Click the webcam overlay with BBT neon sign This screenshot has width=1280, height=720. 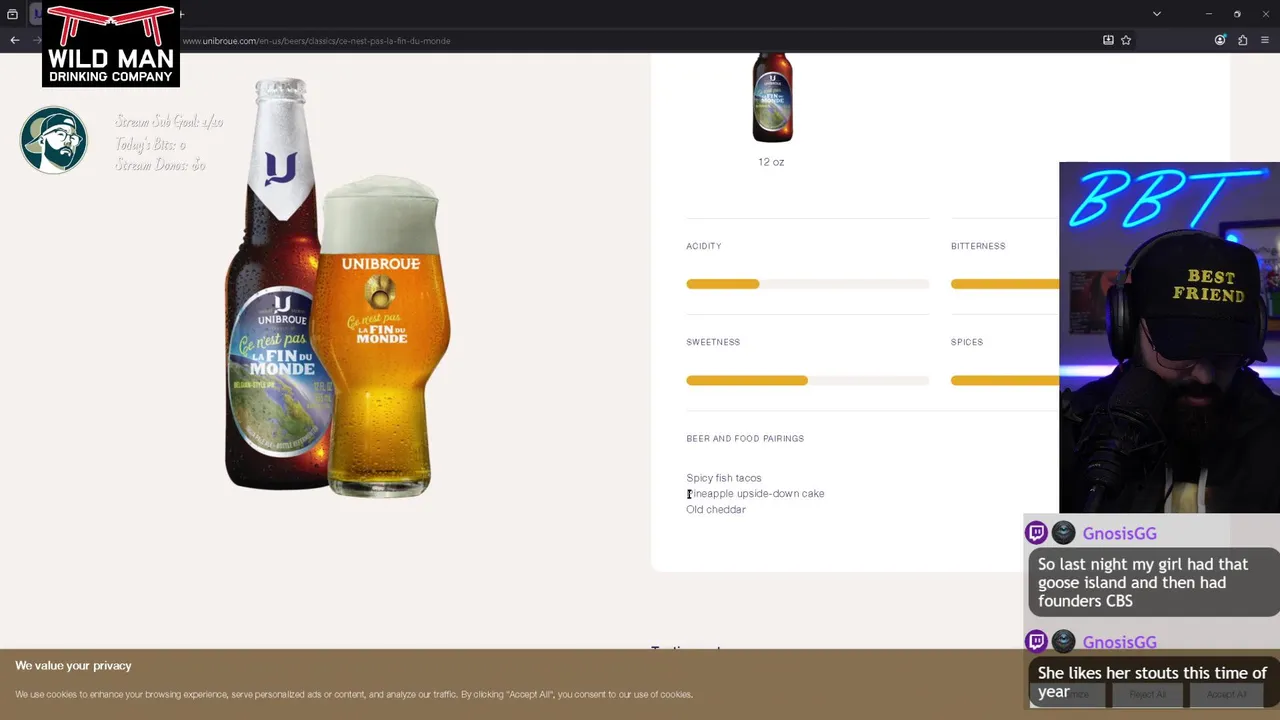click(x=1169, y=337)
